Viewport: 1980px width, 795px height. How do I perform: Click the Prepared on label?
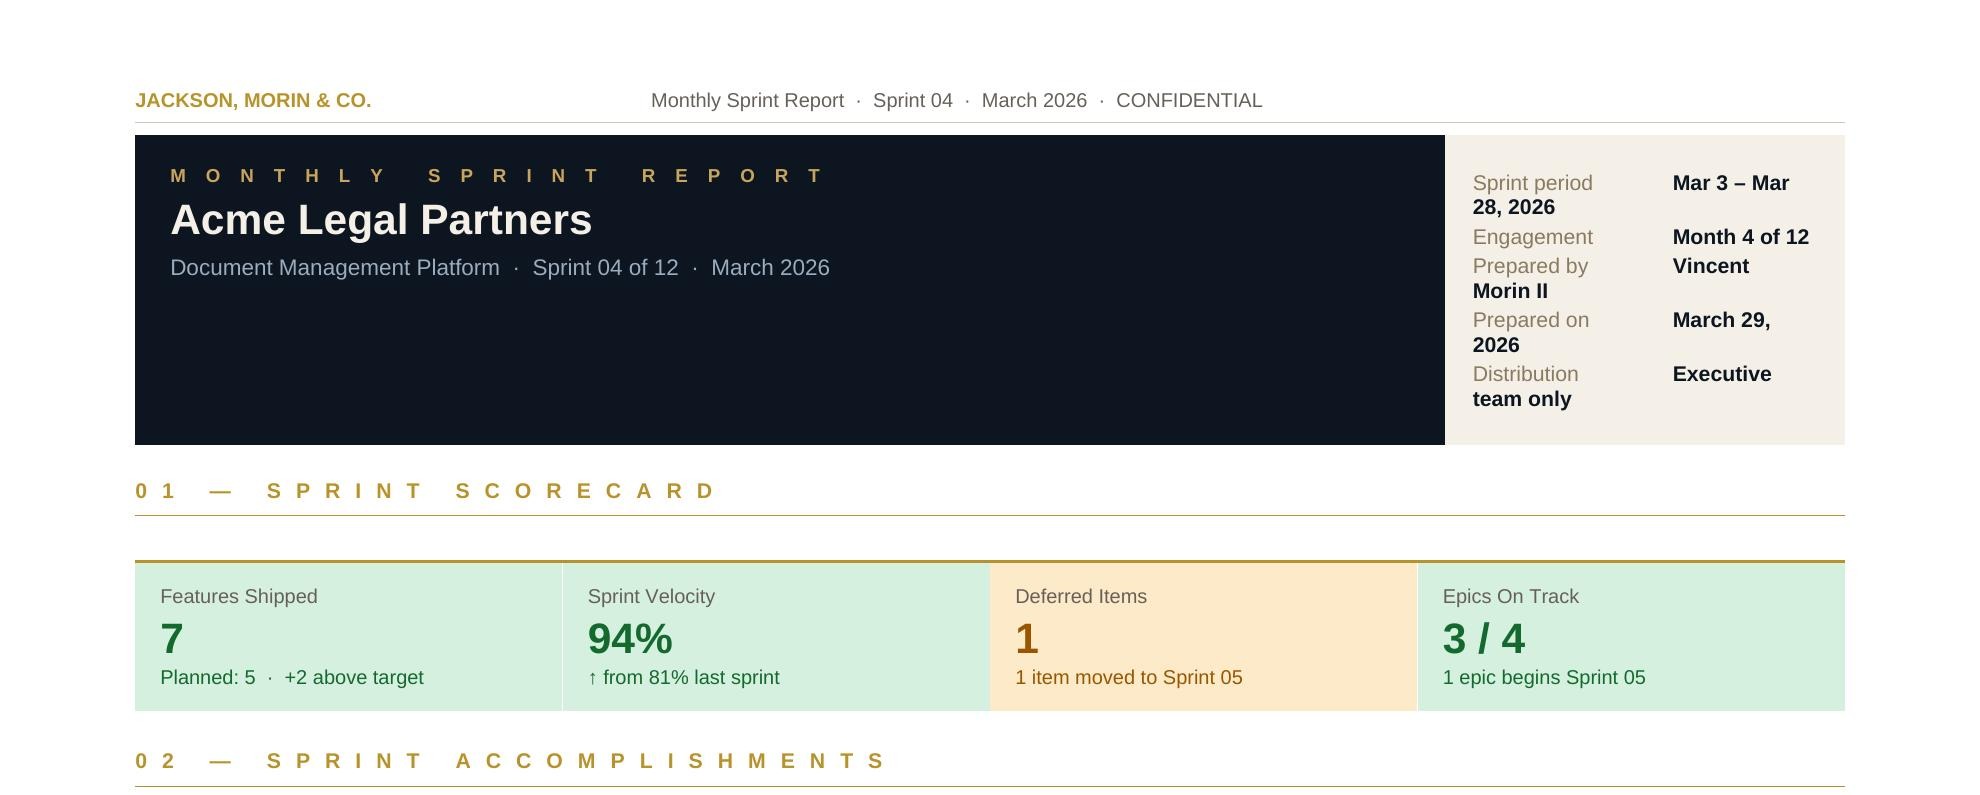1530,320
